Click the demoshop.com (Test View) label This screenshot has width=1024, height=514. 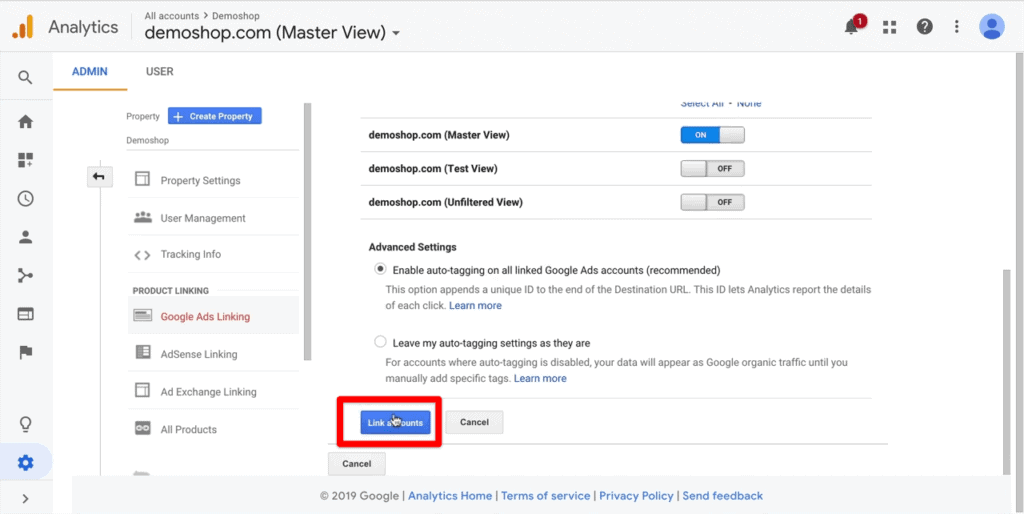coord(433,169)
